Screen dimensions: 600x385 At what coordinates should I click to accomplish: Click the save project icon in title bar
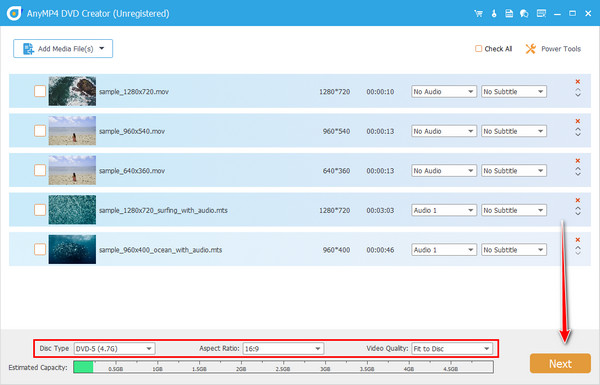pos(509,14)
